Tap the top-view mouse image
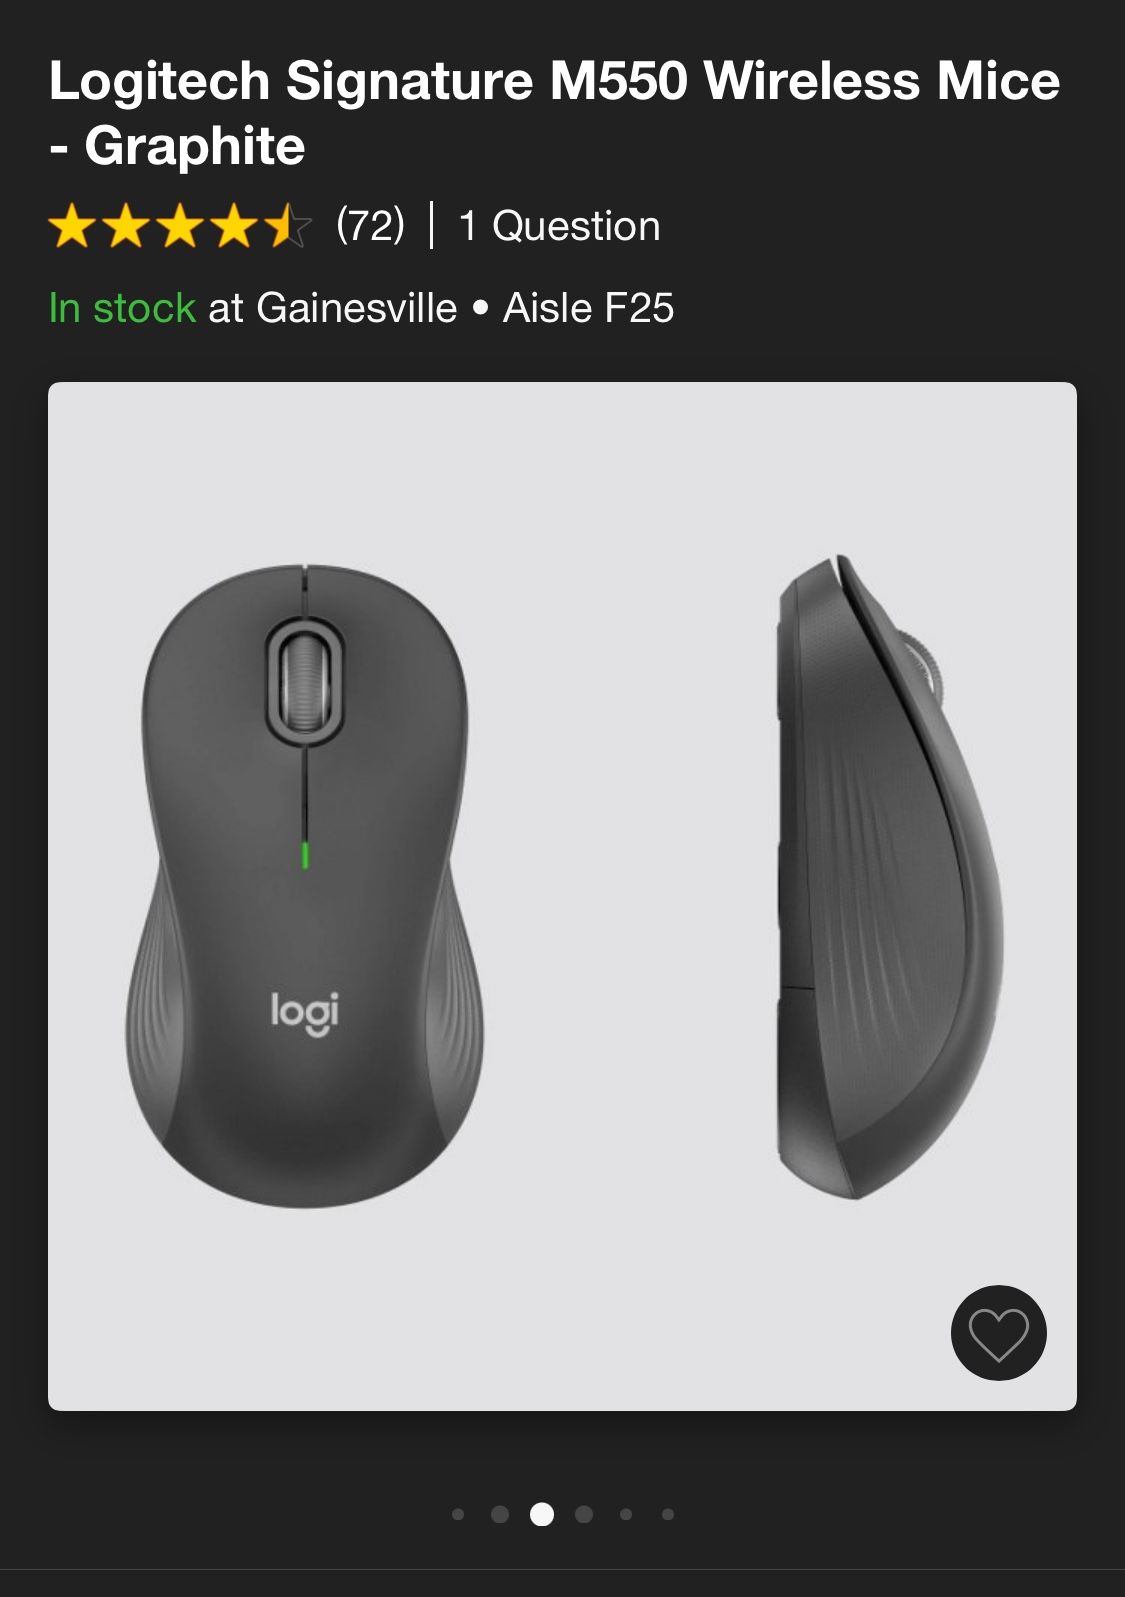1125x1597 pixels. pyautogui.click(x=304, y=886)
